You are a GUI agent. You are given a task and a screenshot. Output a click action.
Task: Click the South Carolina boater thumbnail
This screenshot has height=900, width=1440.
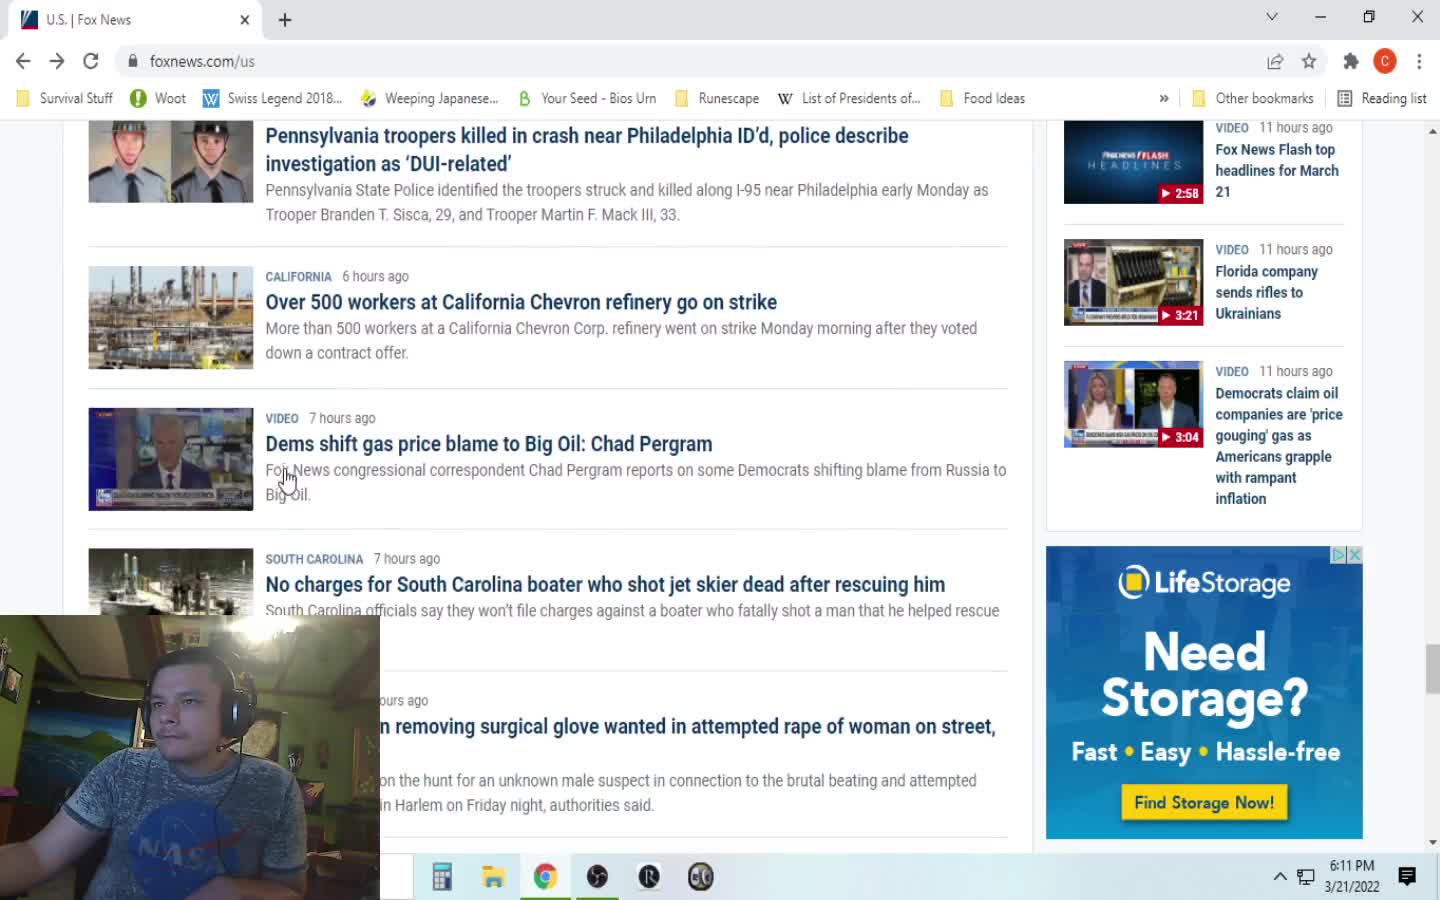[x=171, y=581]
